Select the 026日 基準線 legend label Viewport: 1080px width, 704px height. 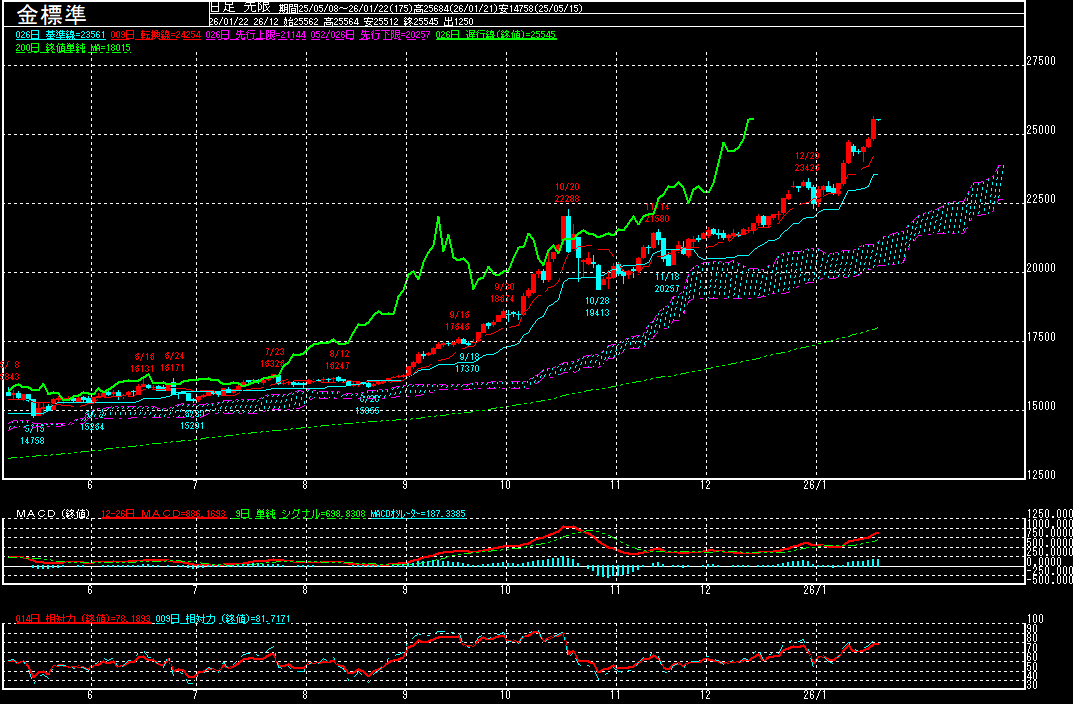50,34
